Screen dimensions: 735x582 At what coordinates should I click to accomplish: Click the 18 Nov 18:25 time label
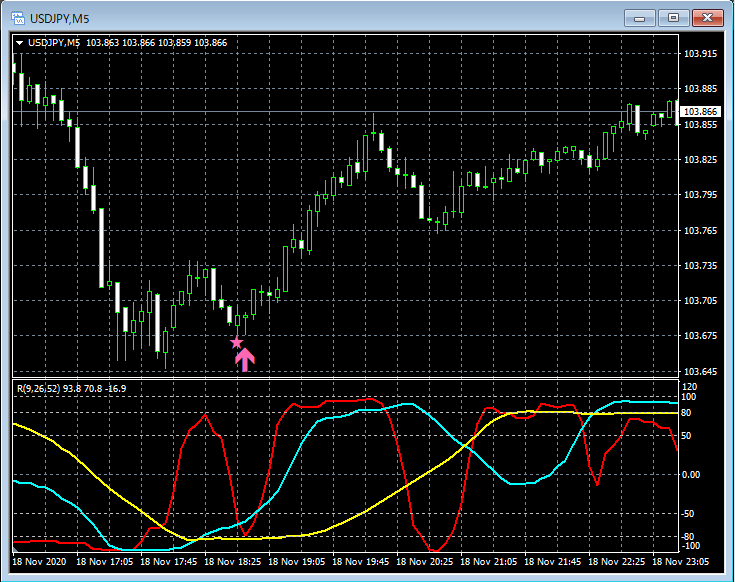[x=235, y=562]
